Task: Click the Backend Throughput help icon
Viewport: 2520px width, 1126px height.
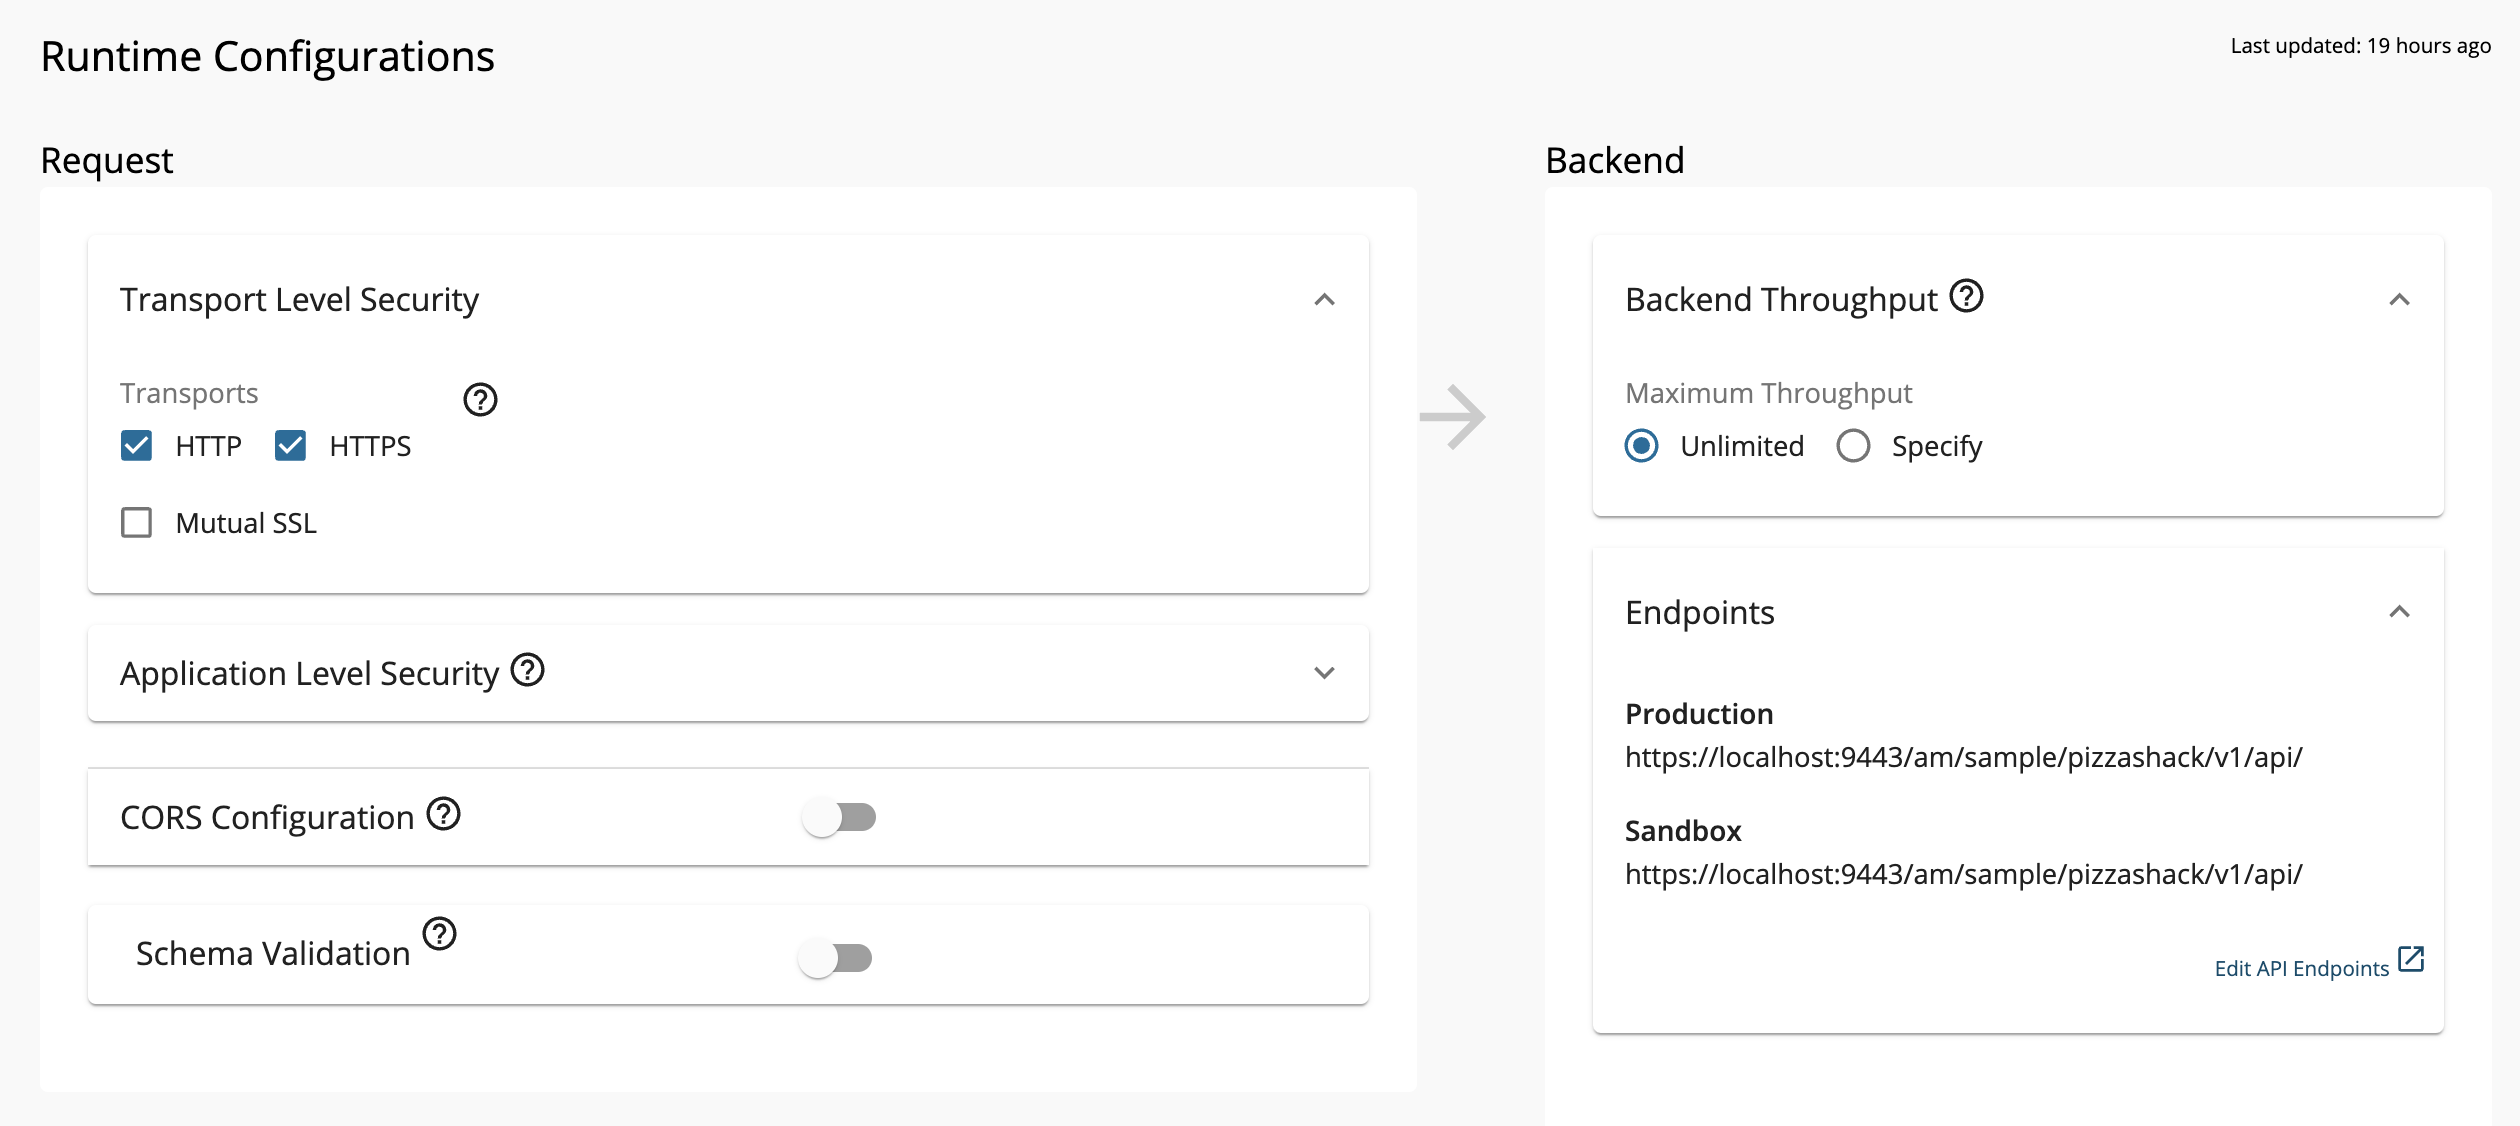Action: click(1964, 295)
